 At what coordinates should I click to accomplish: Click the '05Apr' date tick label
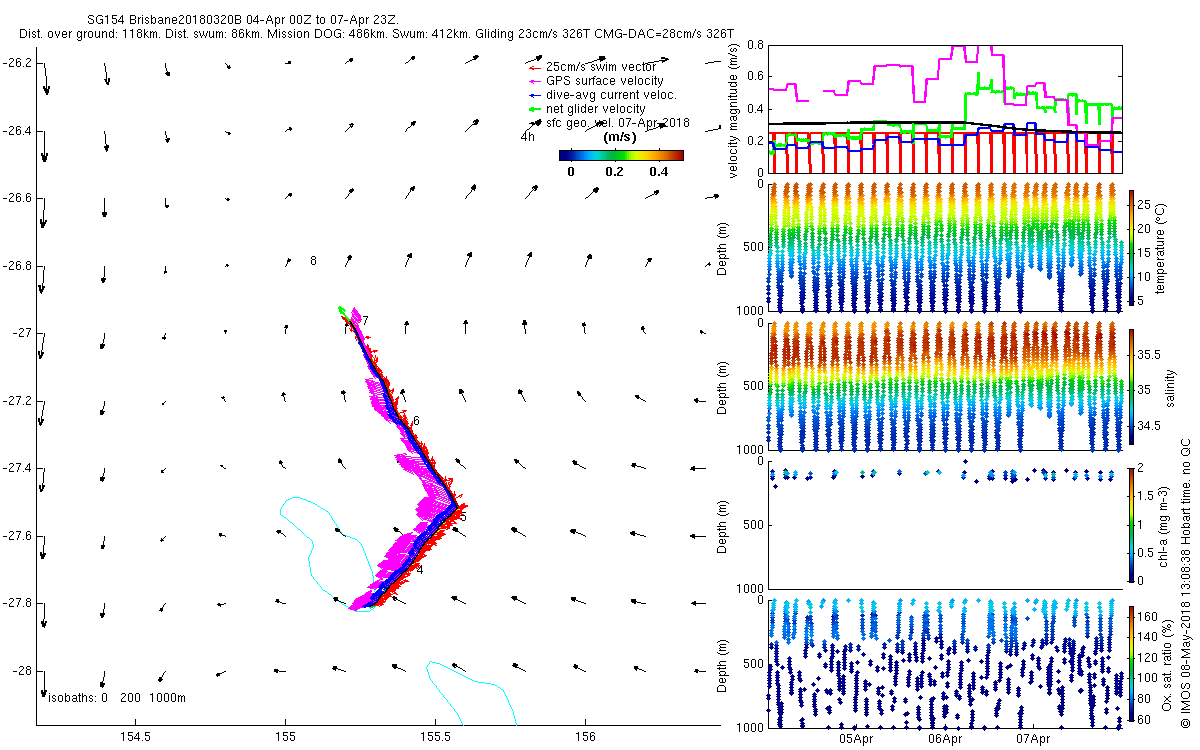click(x=857, y=739)
